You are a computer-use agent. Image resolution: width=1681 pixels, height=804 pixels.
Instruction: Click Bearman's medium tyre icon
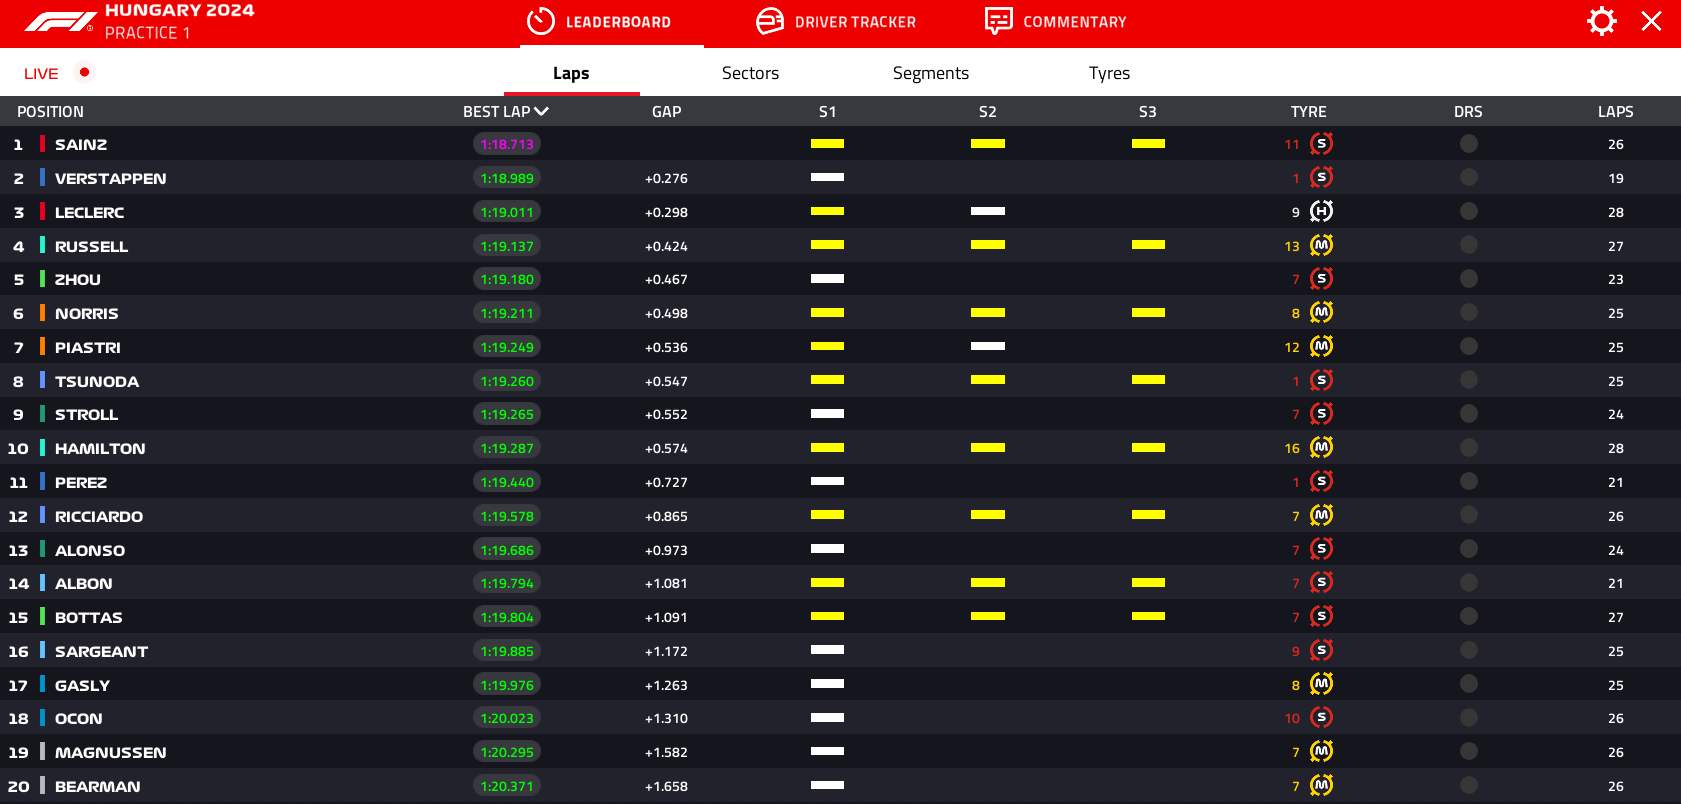1321,786
